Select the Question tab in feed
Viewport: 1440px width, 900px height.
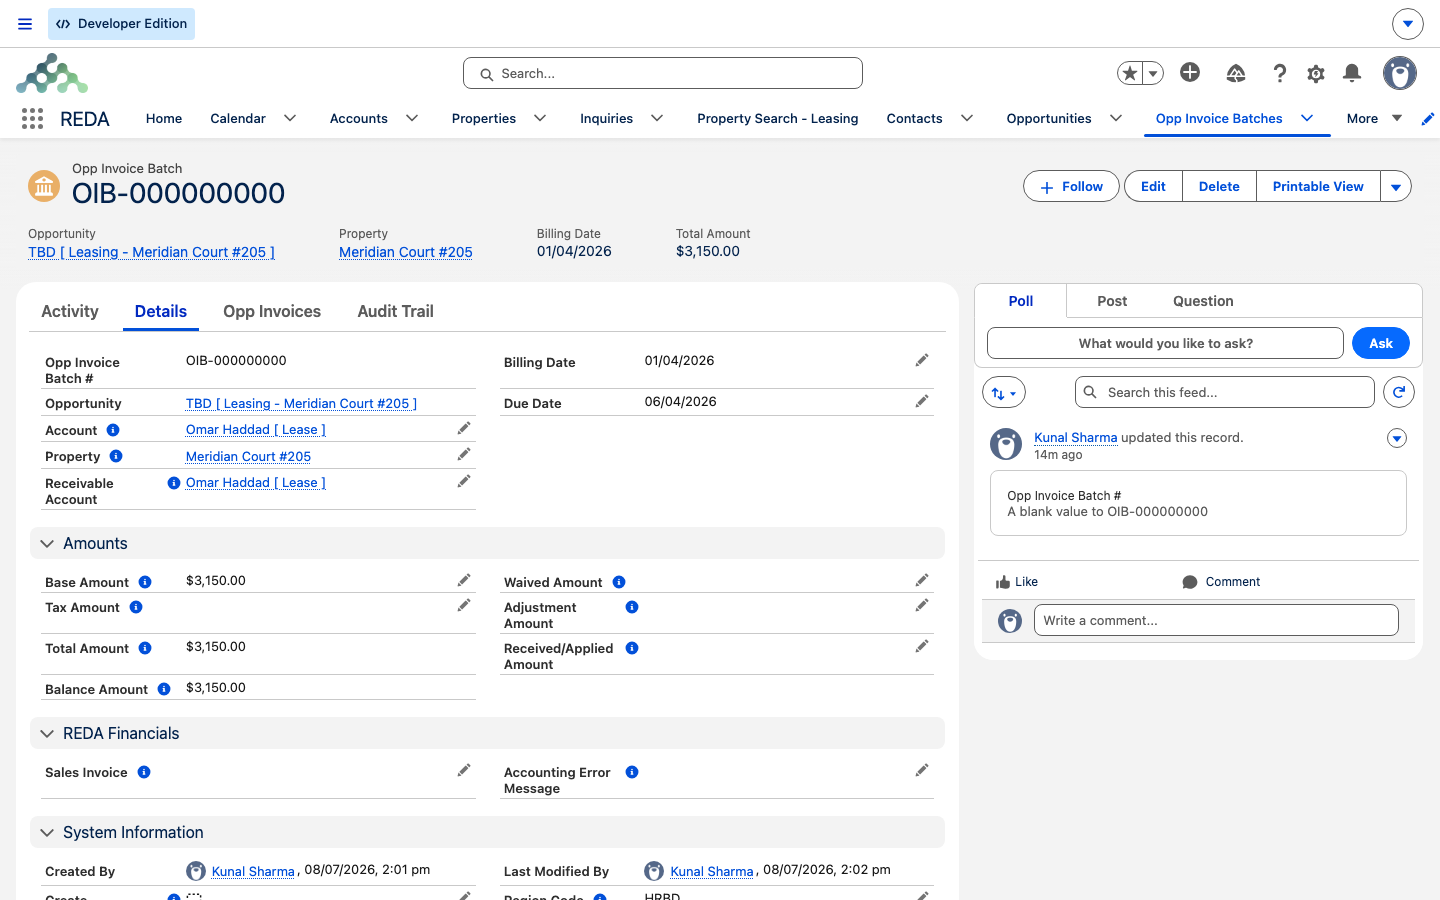click(1203, 301)
